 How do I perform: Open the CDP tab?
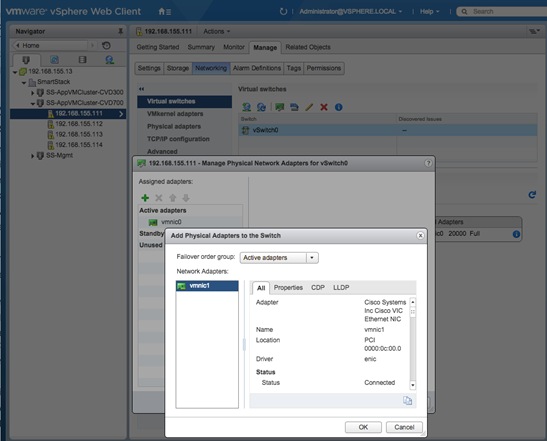318,287
